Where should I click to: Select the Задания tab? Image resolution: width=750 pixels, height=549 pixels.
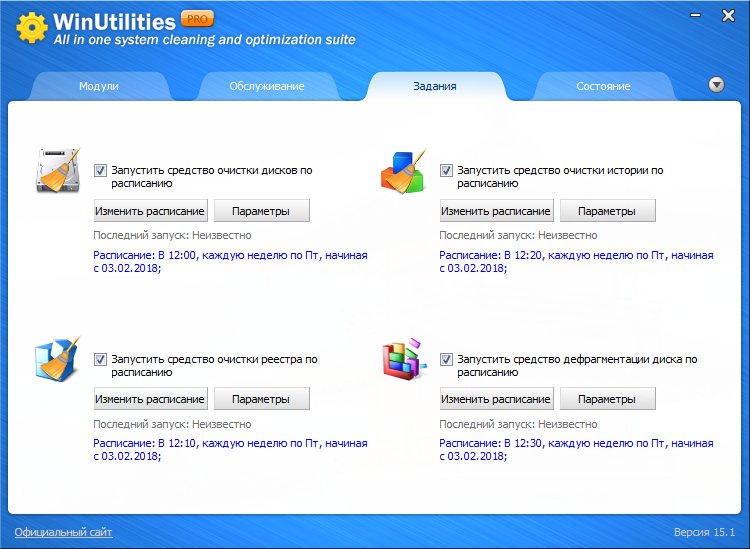click(x=435, y=86)
